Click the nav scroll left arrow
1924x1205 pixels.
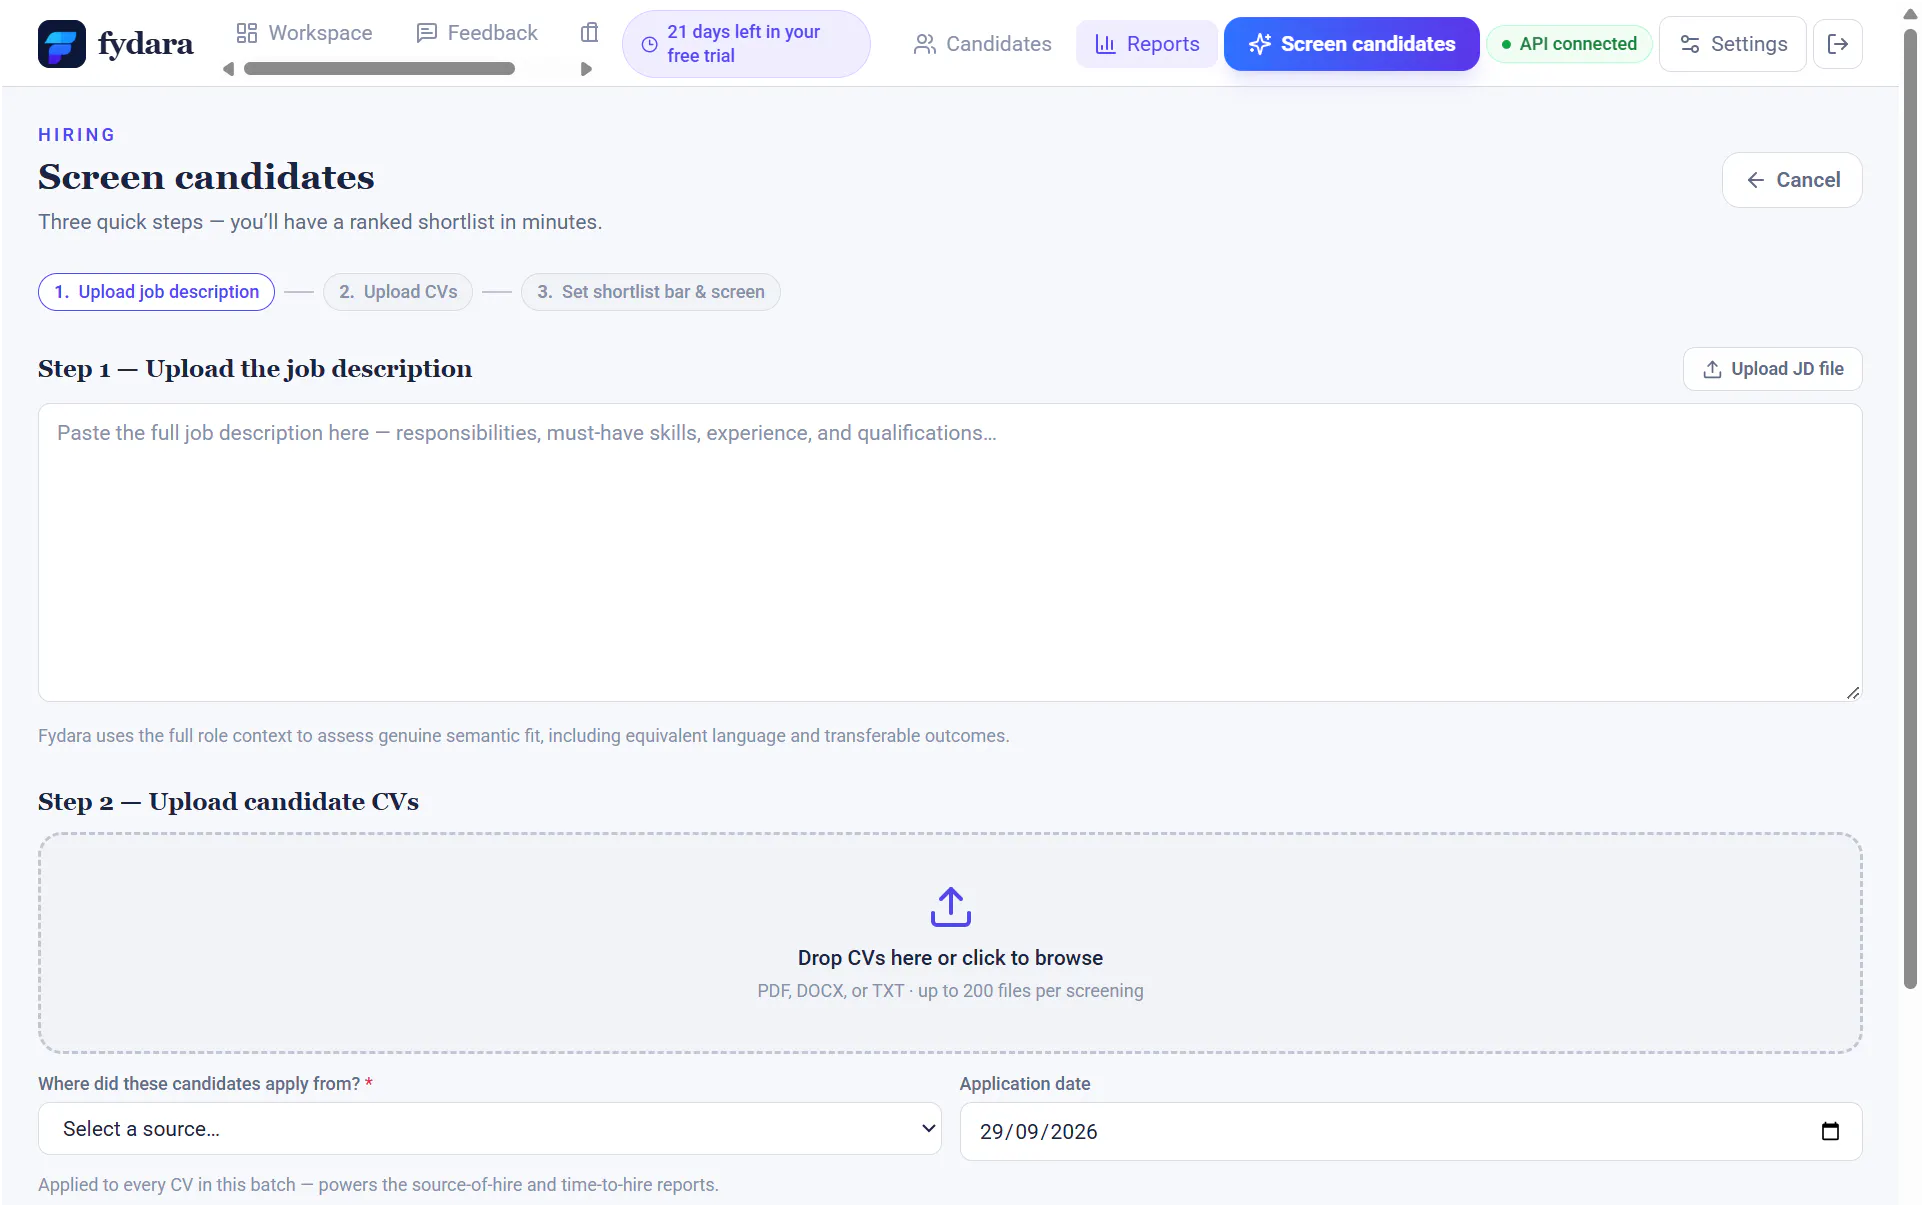(228, 69)
